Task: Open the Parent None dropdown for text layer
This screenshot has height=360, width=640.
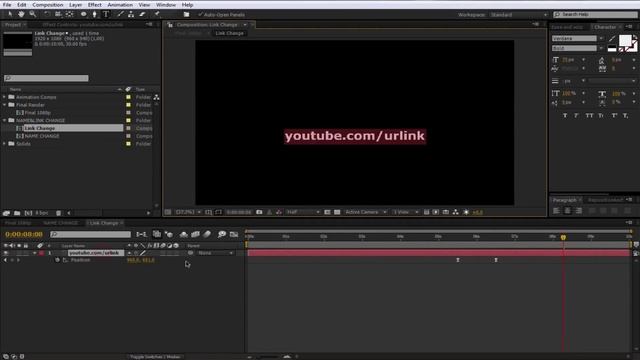Action: [x=216, y=253]
